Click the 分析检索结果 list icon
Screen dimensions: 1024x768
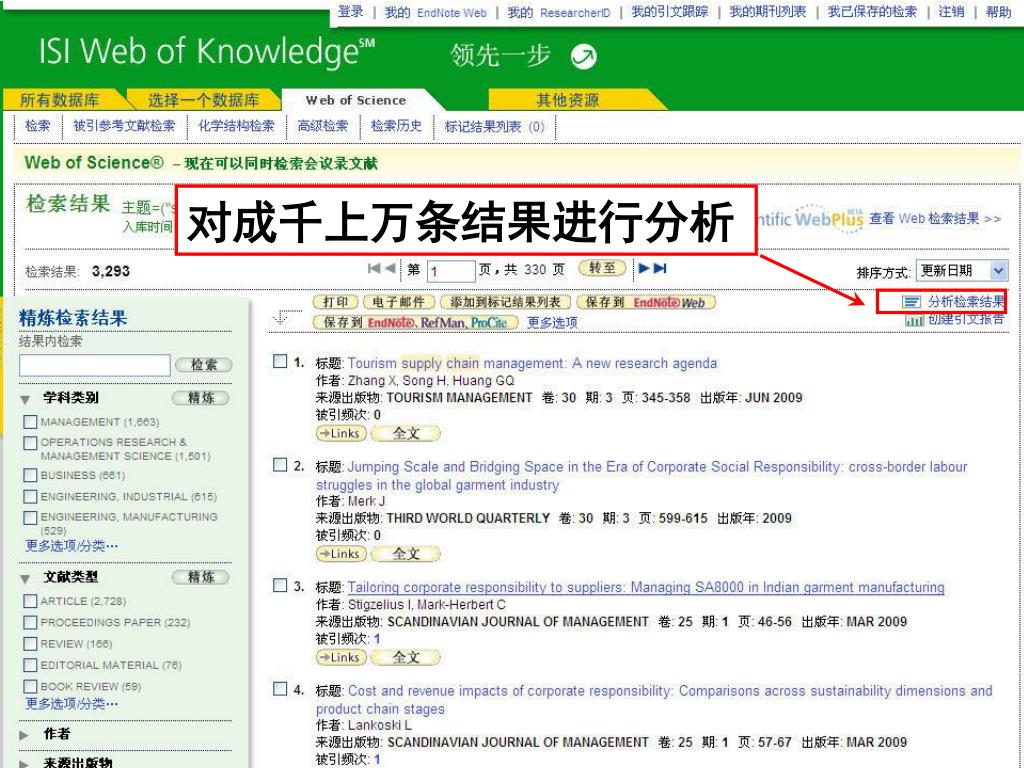point(911,302)
